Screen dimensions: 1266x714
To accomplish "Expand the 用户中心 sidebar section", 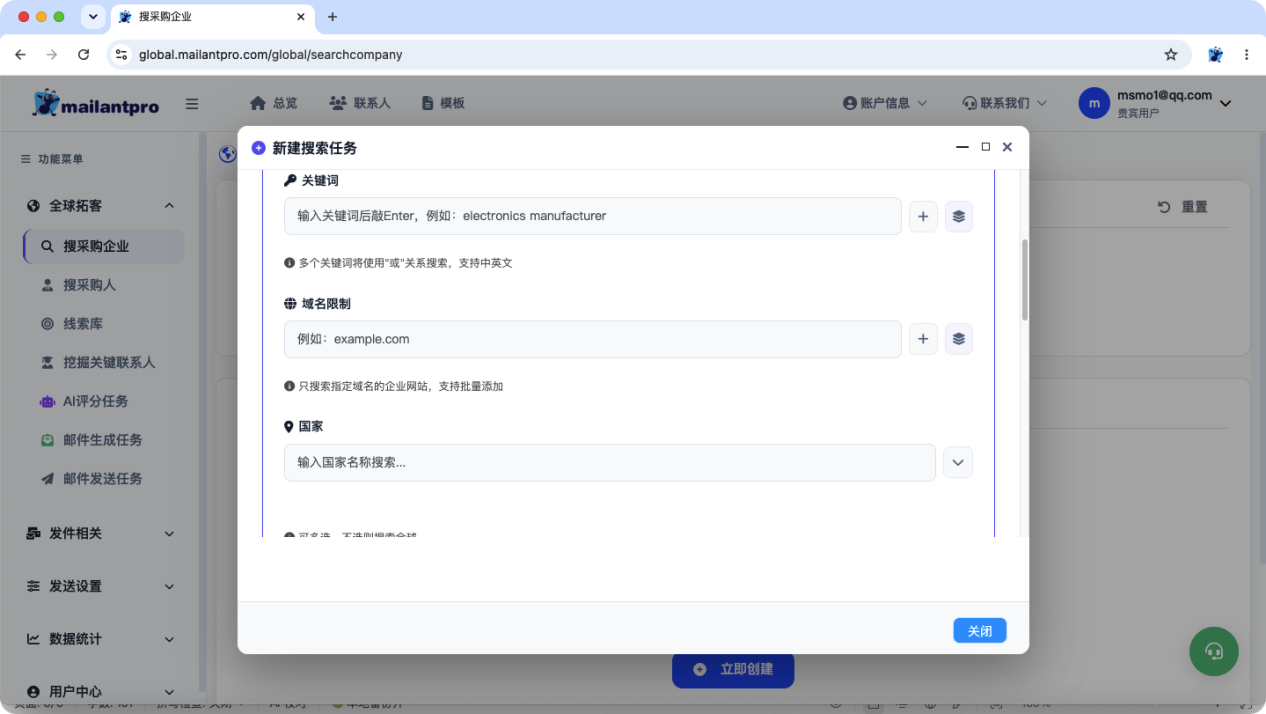I will tap(100, 692).
